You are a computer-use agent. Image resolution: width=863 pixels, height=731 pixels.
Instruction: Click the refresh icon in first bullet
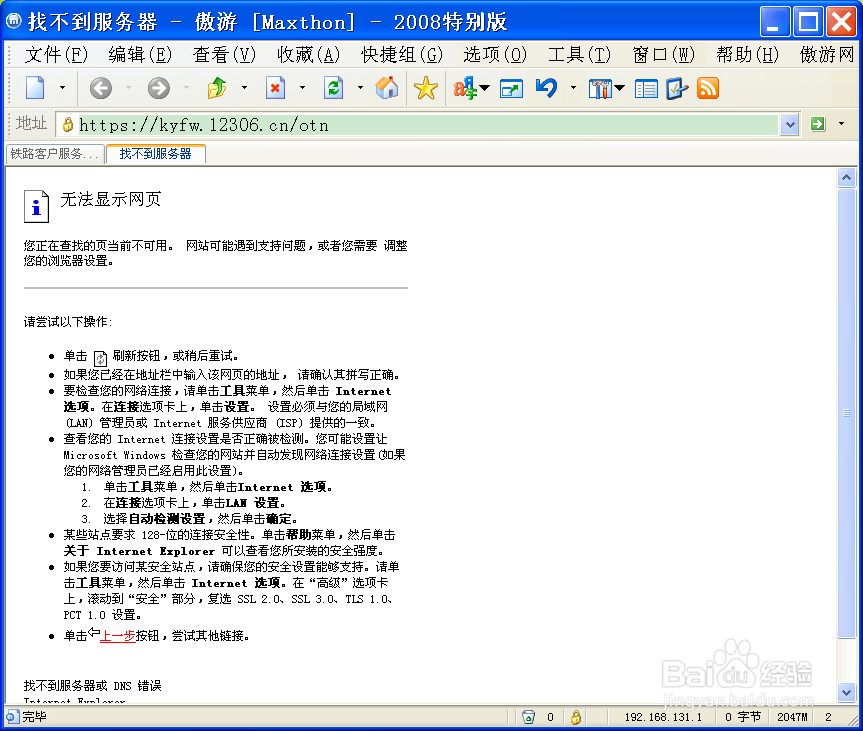coord(100,358)
